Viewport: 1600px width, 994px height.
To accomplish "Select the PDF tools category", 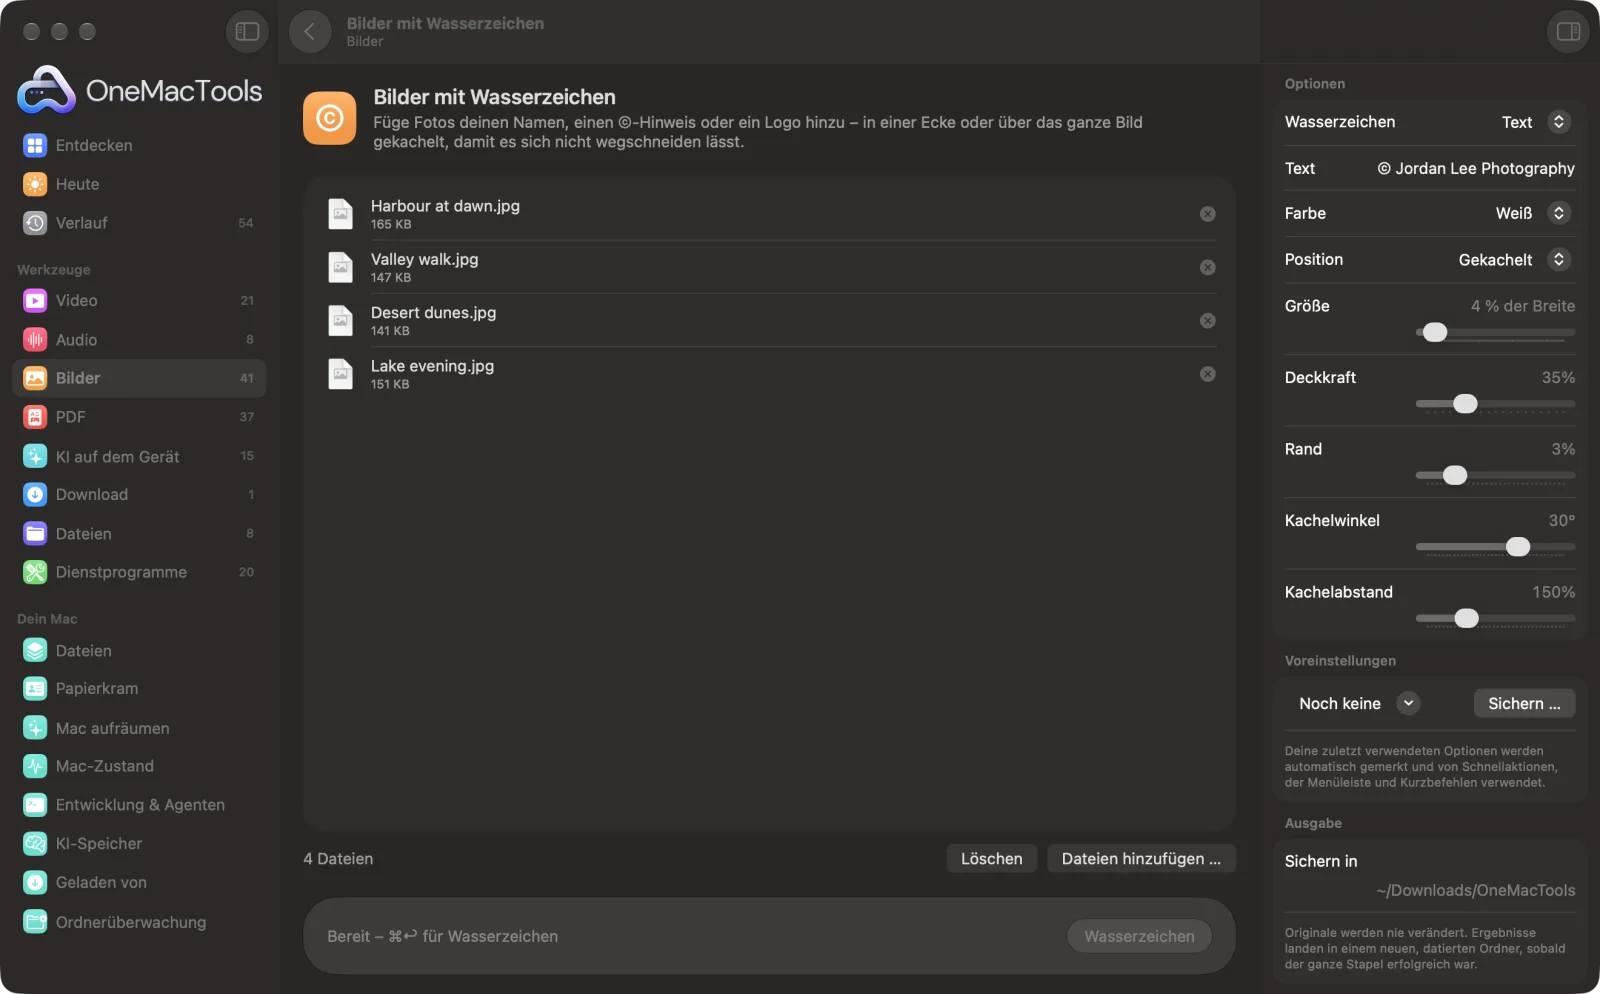I will (x=139, y=417).
